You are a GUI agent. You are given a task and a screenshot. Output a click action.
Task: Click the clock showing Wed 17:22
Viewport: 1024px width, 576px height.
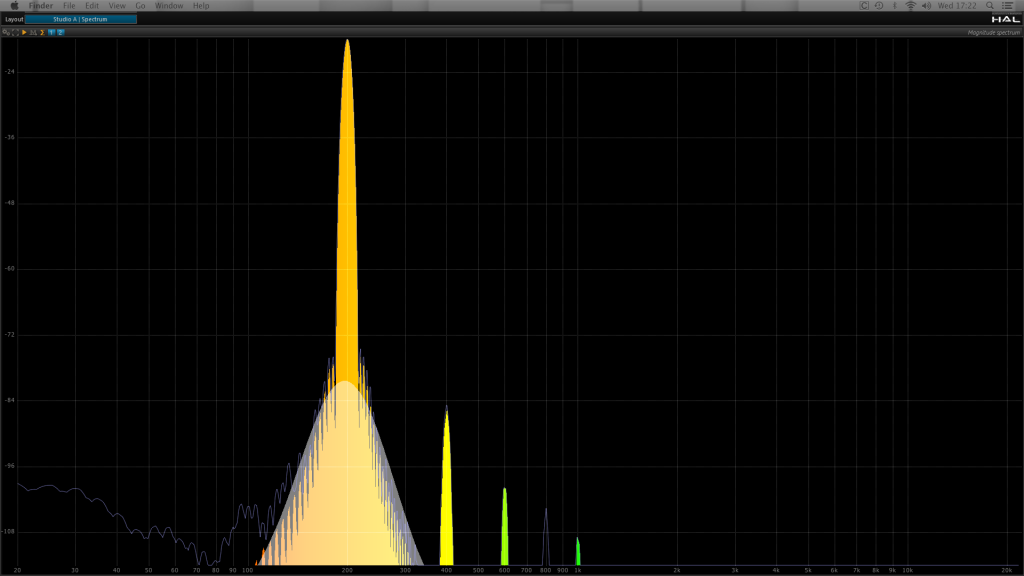coord(957,5)
